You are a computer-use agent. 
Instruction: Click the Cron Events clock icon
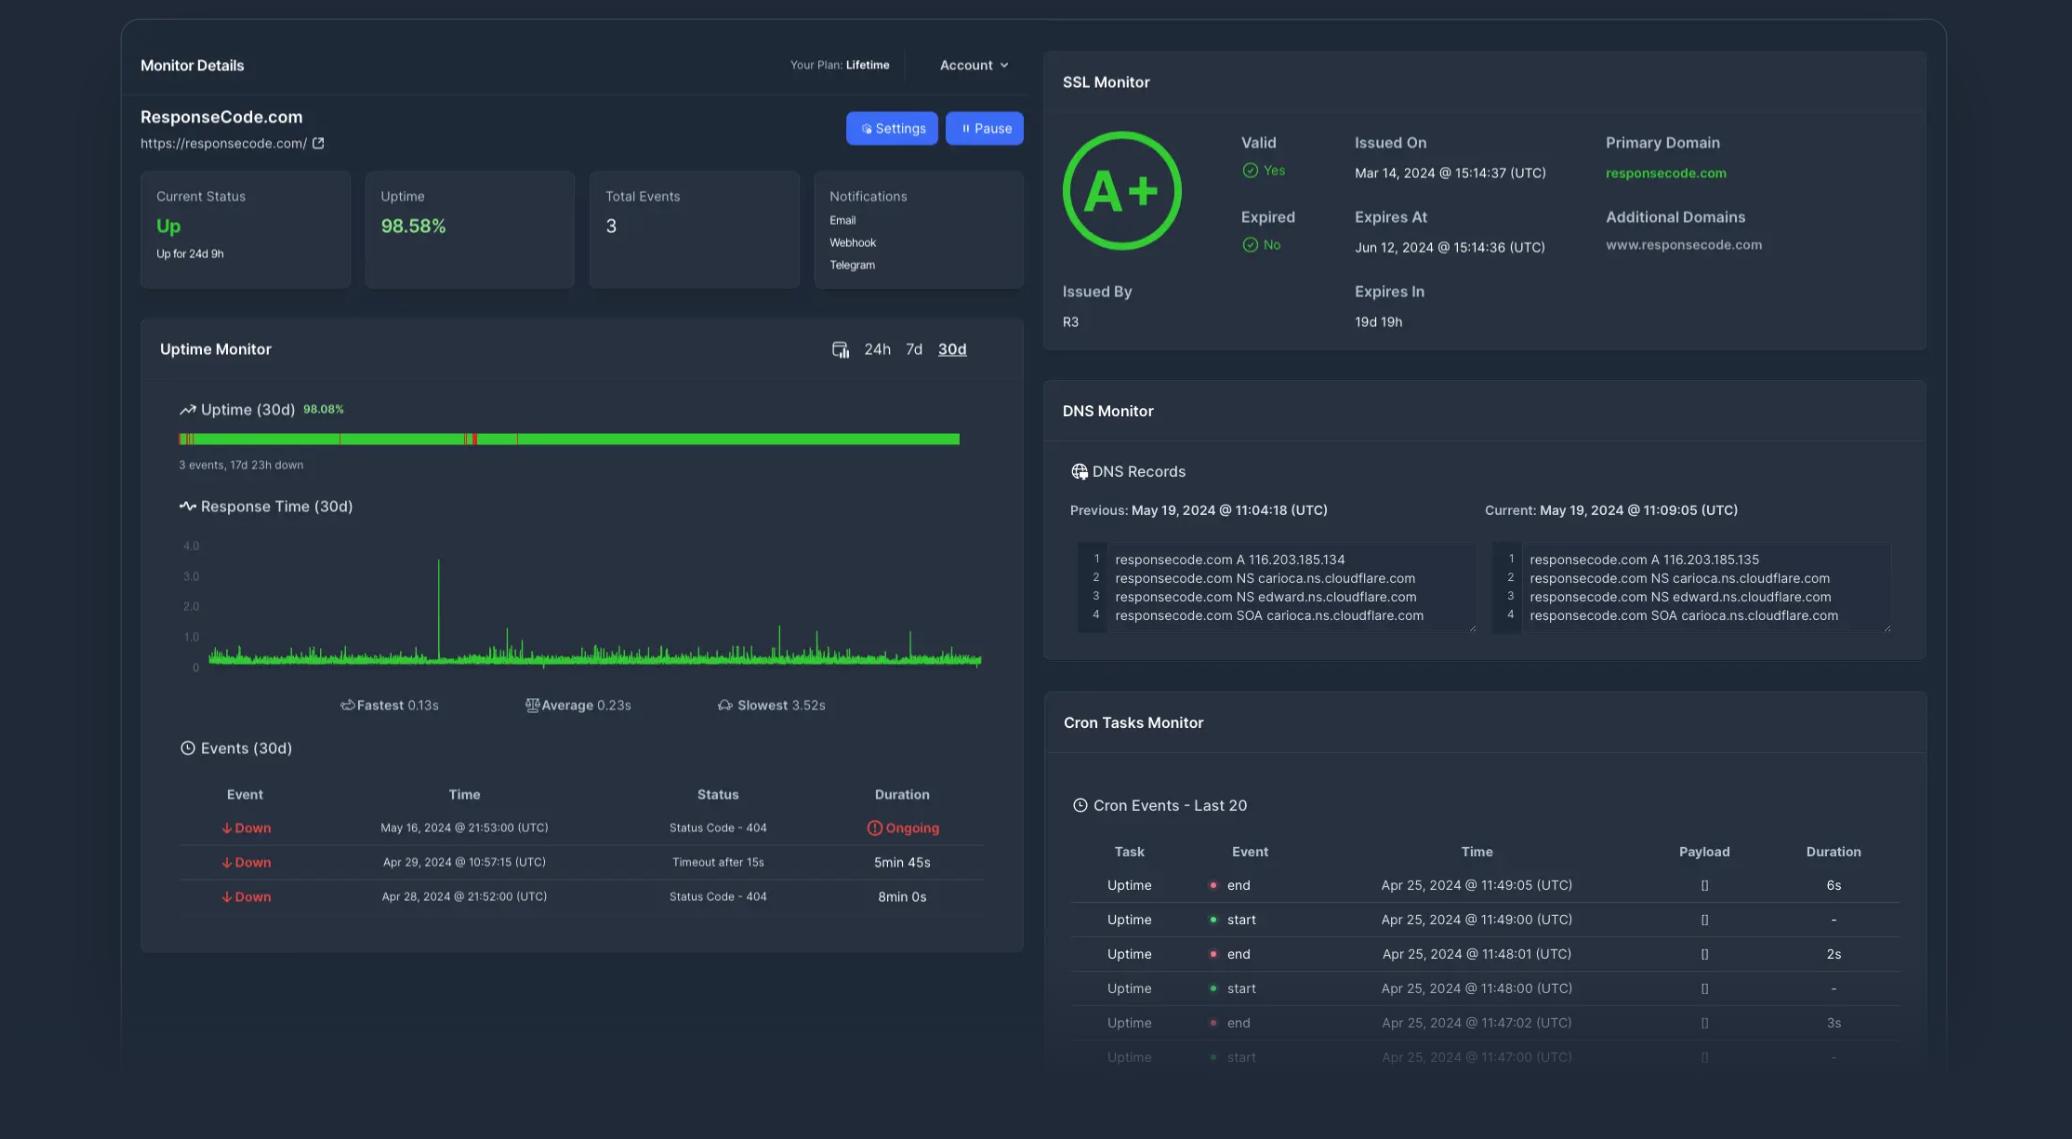pos(1080,805)
